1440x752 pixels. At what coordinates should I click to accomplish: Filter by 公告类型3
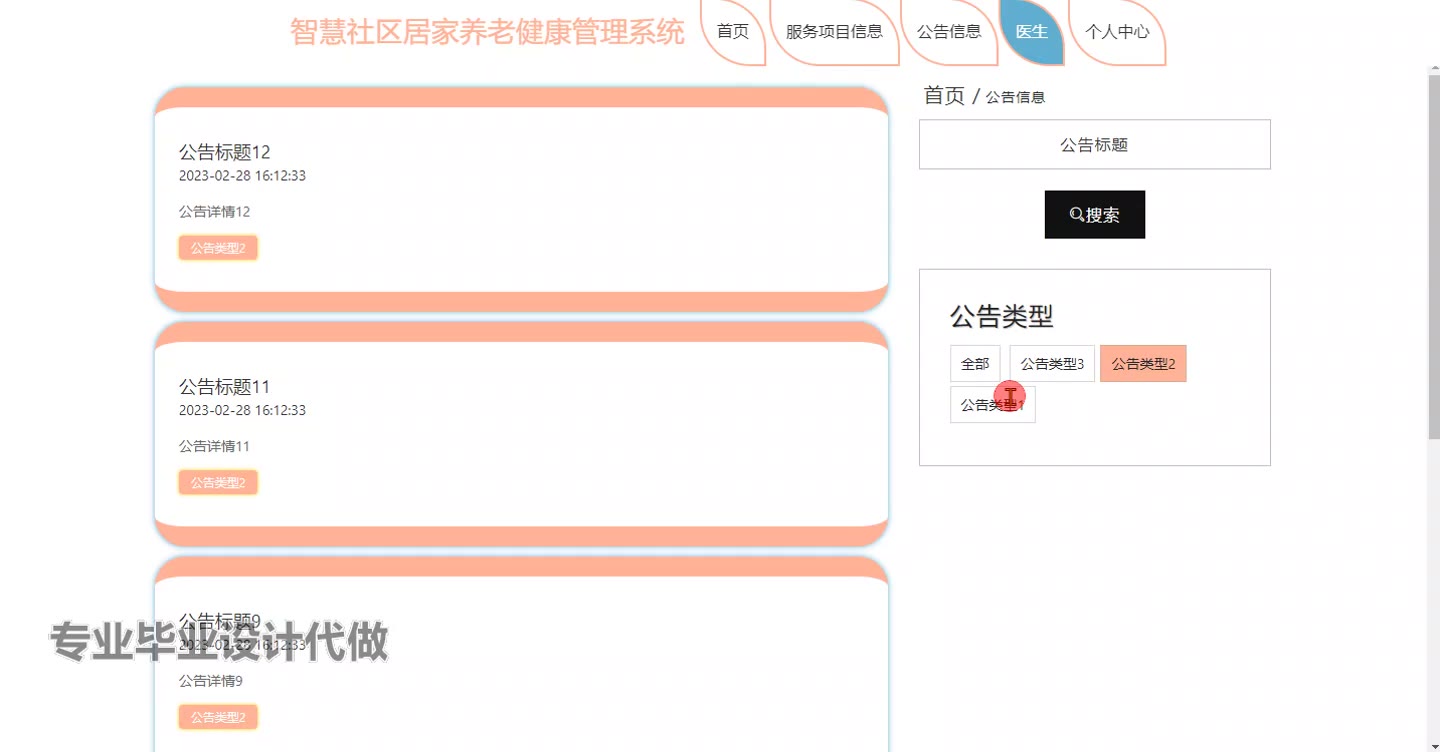click(x=1052, y=364)
